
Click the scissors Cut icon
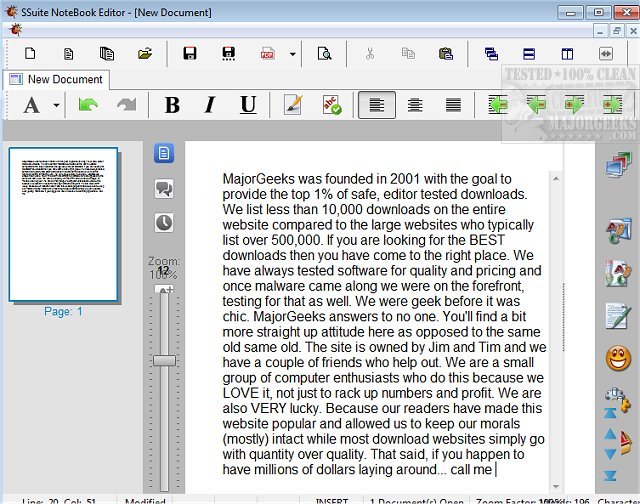(370, 53)
